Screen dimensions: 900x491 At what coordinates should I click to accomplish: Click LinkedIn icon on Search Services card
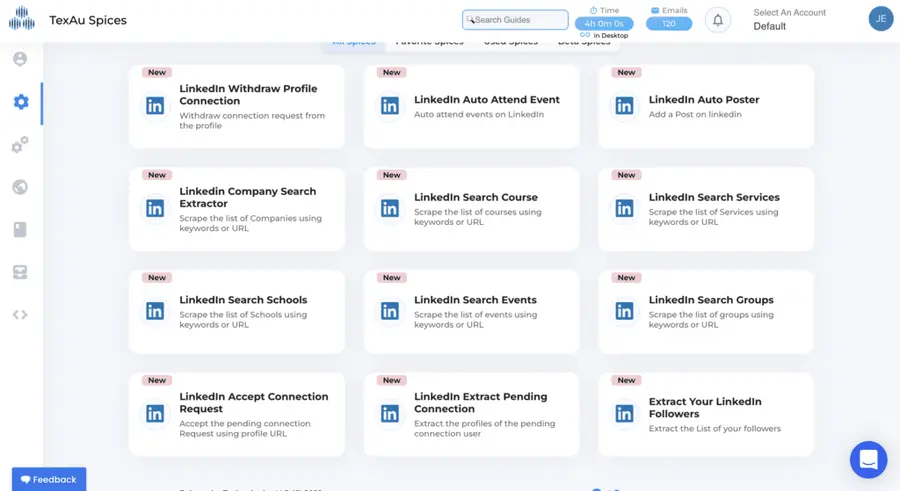tap(624, 208)
